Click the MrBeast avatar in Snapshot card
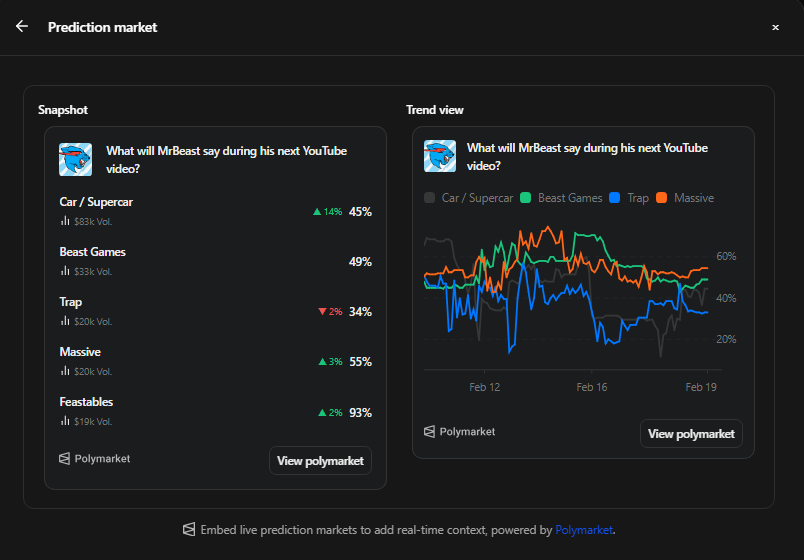The width and height of the screenshot is (804, 560). 76,159
